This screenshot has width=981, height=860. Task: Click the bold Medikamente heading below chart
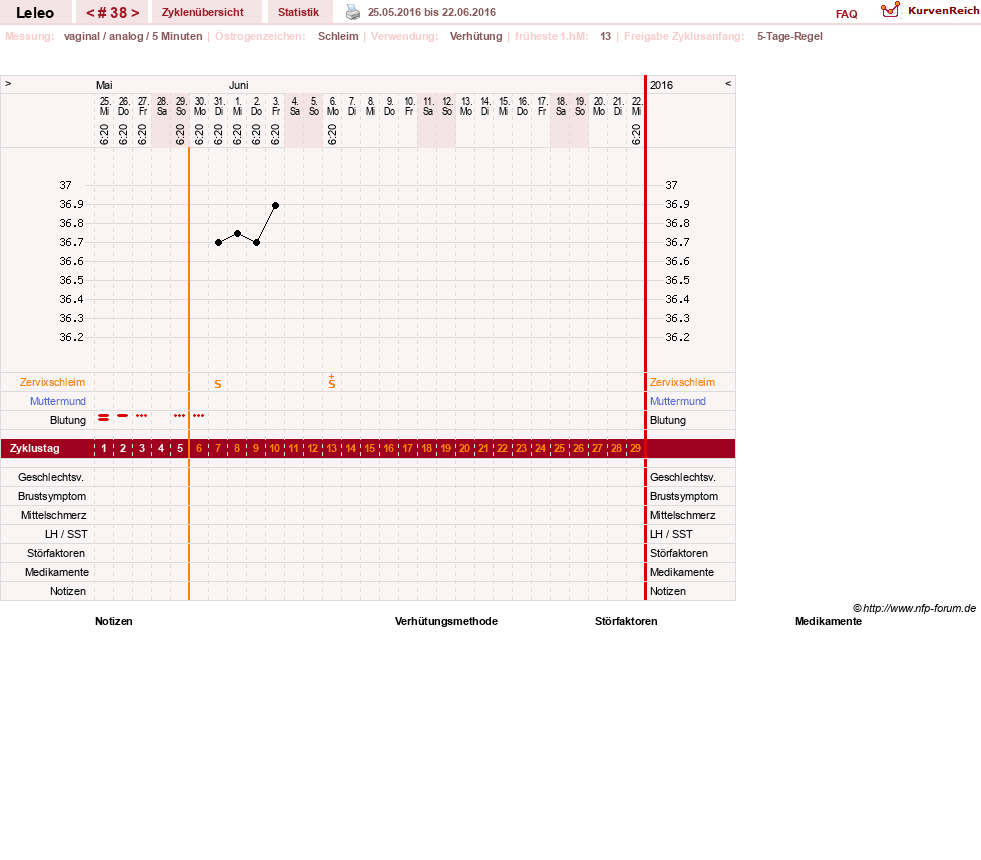coord(828,621)
